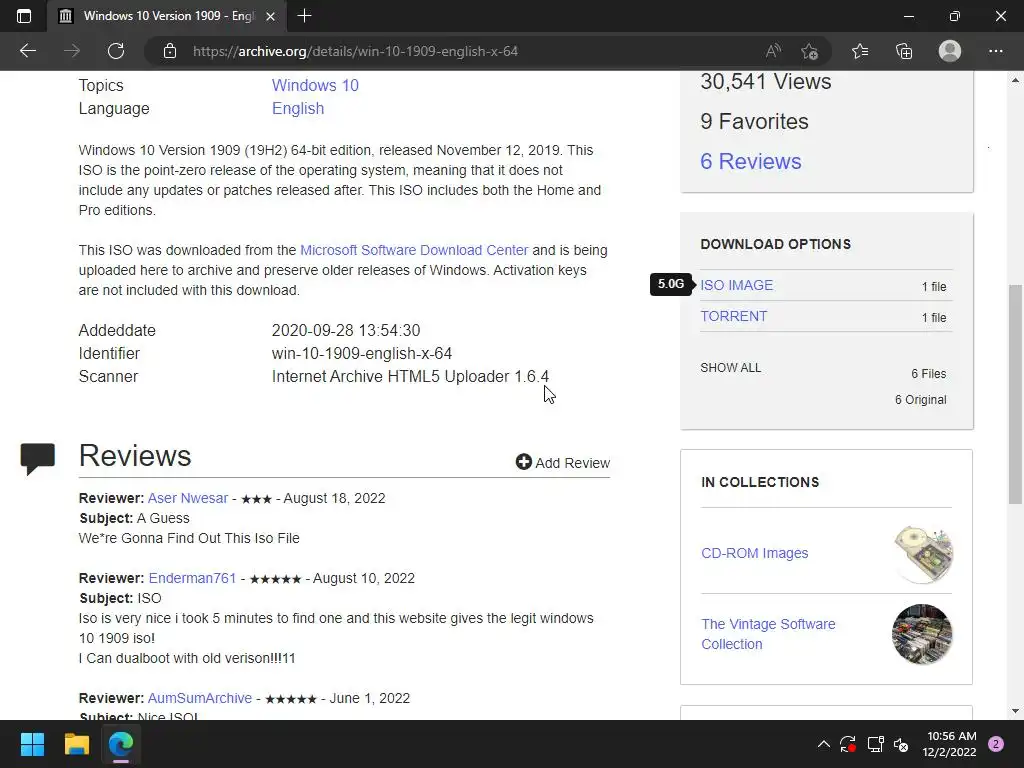Image resolution: width=1024 pixels, height=768 pixels.
Task: Click the address bar URL
Action: coord(355,51)
